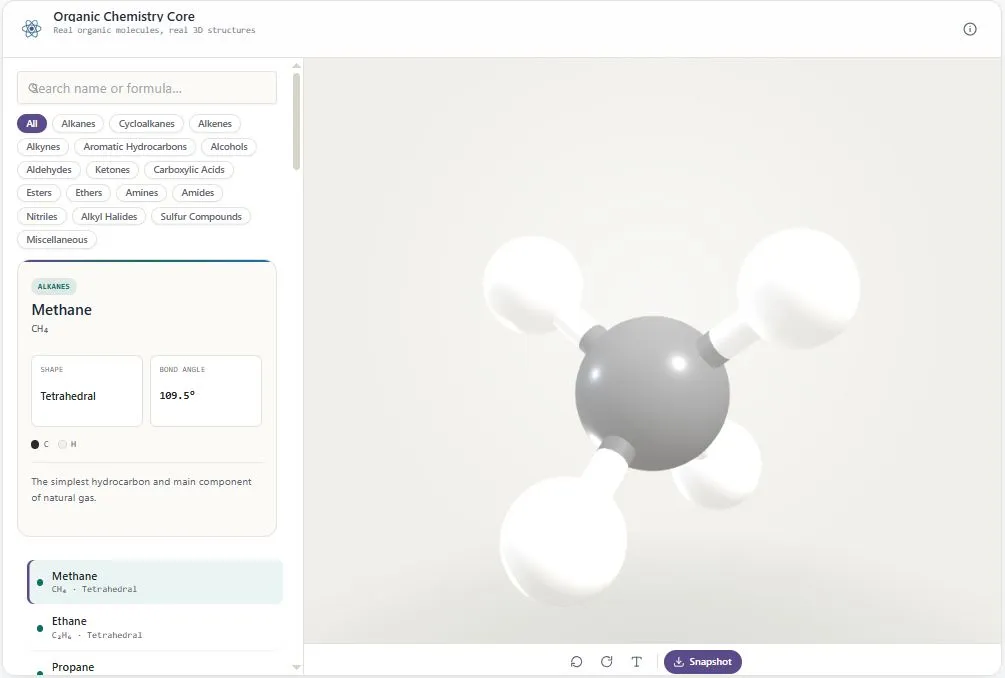
Task: Focus the search name or formula field
Action: [147, 88]
